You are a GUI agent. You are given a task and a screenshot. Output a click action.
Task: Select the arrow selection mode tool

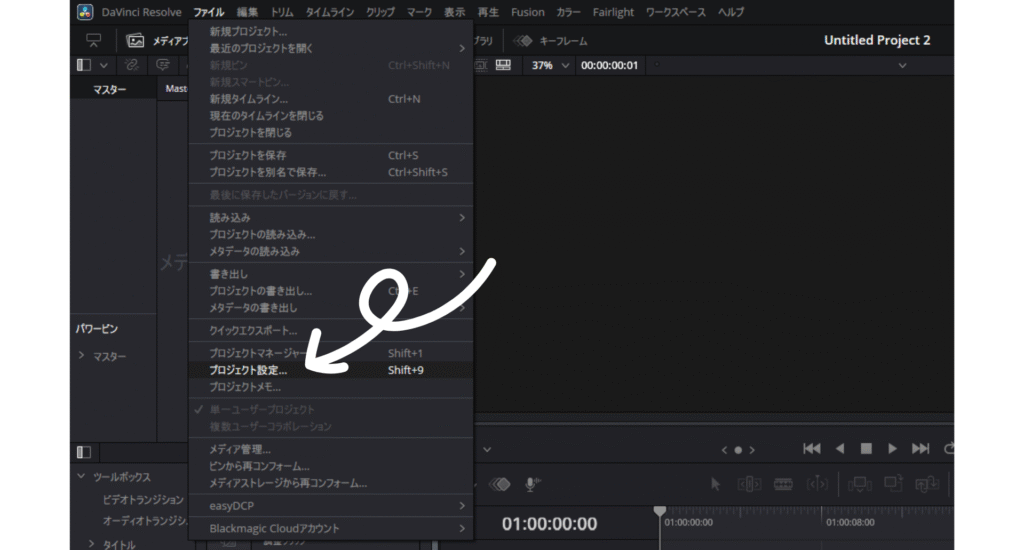tap(715, 484)
